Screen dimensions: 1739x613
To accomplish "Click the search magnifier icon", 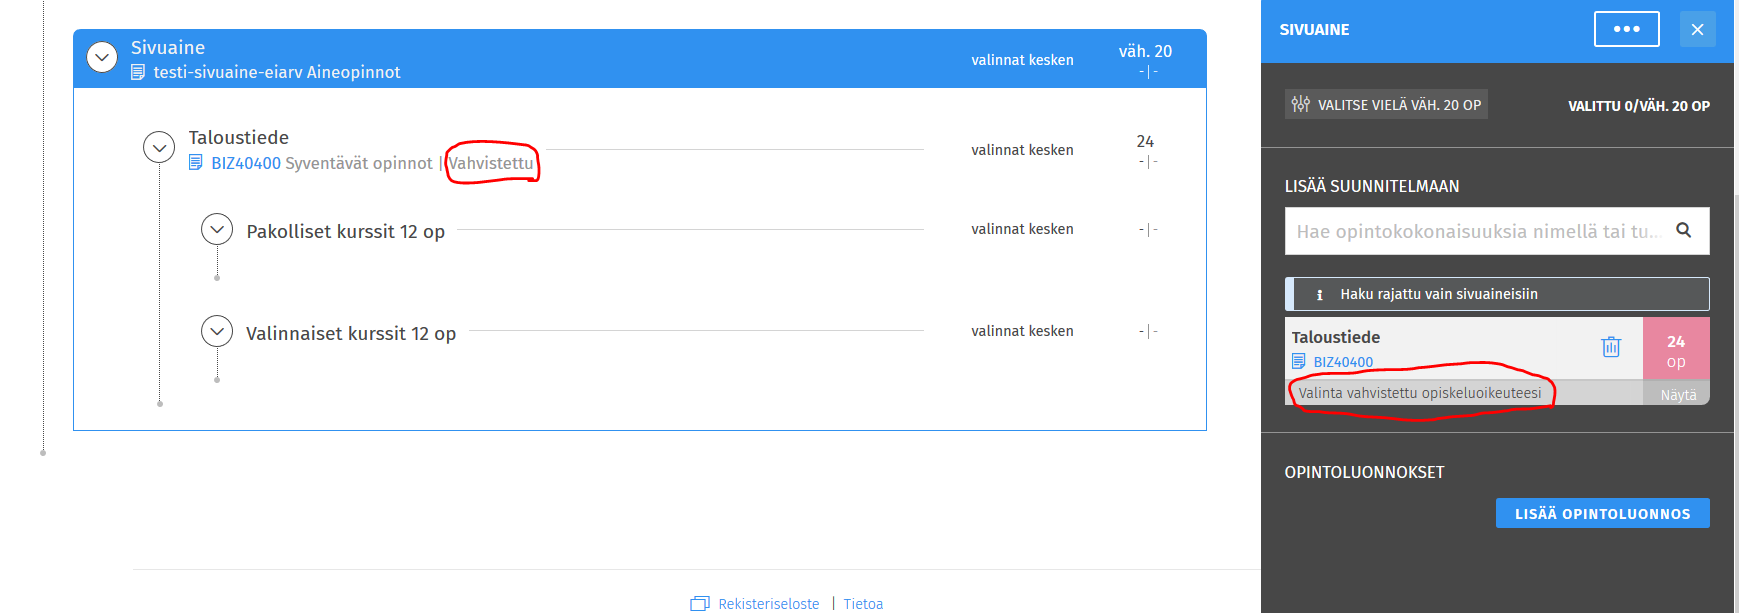I will click(x=1684, y=230).
